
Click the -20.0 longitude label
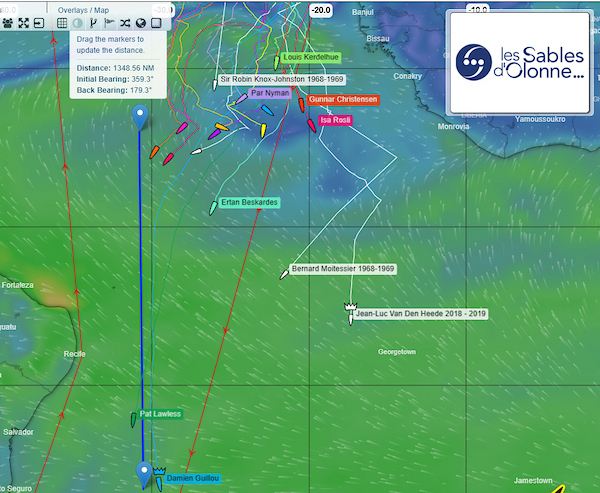(x=321, y=10)
